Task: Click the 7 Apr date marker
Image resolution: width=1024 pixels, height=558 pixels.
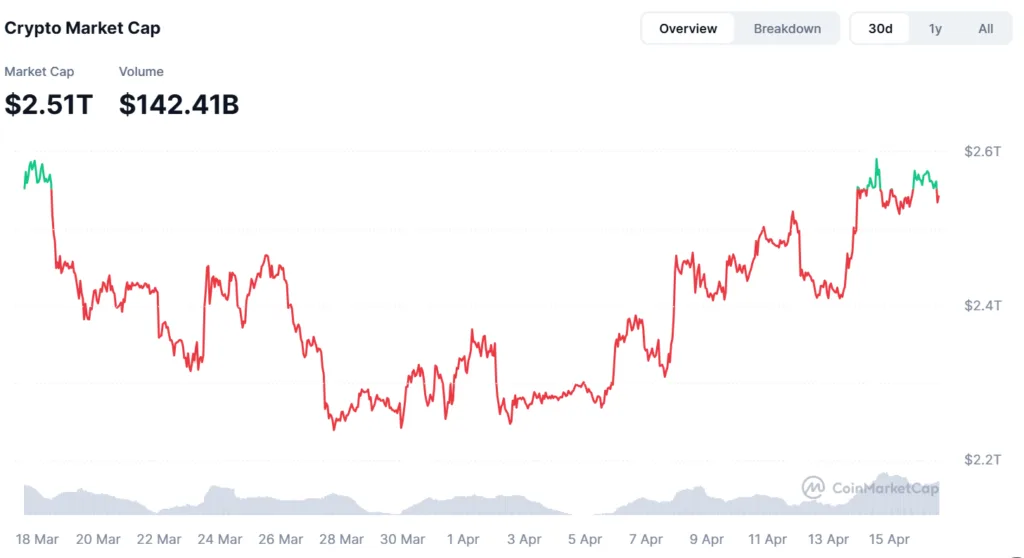Action: [645, 539]
